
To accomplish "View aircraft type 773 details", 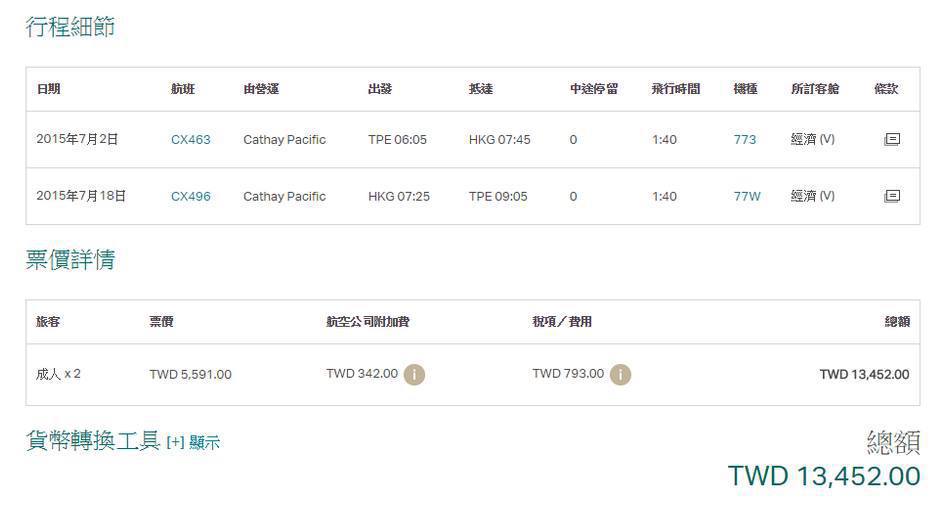I will click(744, 140).
